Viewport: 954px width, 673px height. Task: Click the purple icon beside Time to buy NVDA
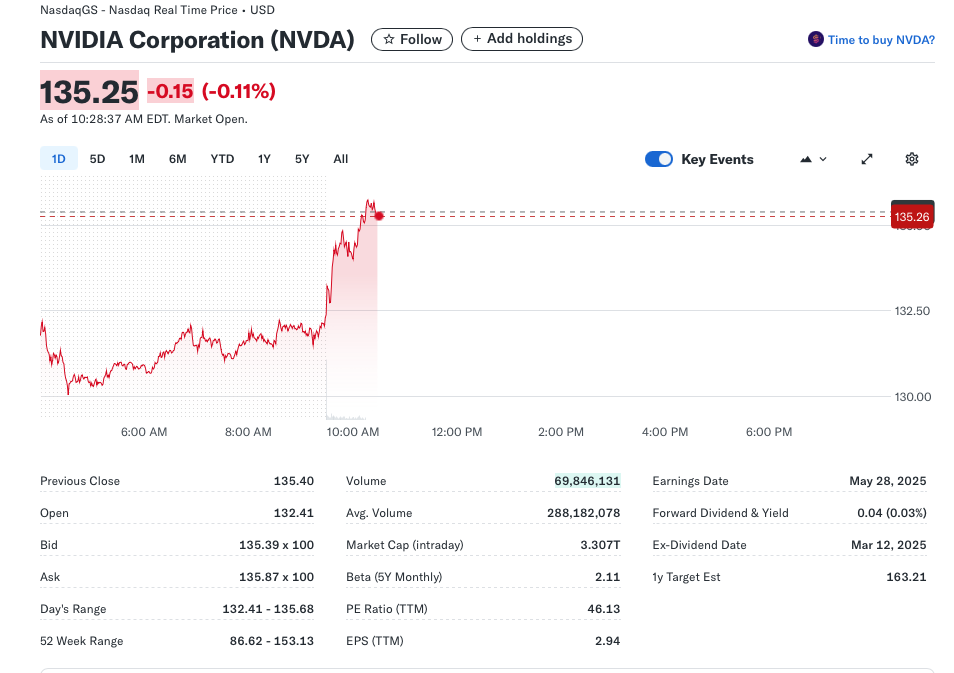pos(815,40)
